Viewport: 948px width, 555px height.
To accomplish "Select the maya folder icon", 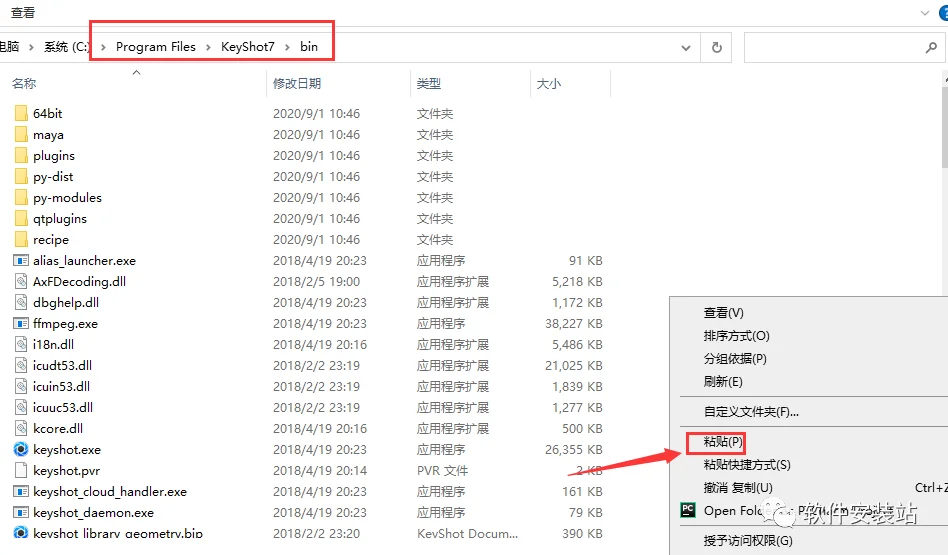I will (21, 134).
